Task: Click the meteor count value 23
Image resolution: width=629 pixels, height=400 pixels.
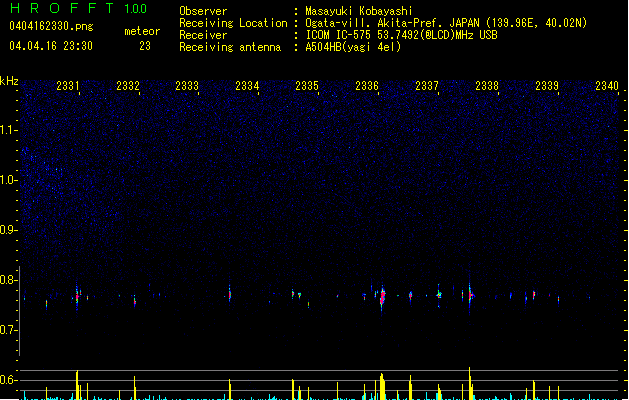Action: point(145,46)
